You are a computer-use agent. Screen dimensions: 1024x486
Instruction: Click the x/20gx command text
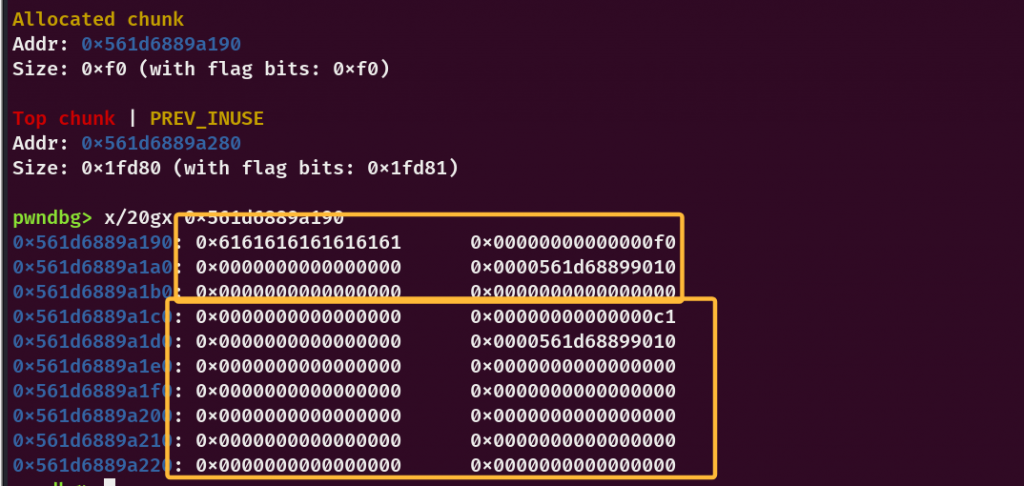(x=138, y=218)
